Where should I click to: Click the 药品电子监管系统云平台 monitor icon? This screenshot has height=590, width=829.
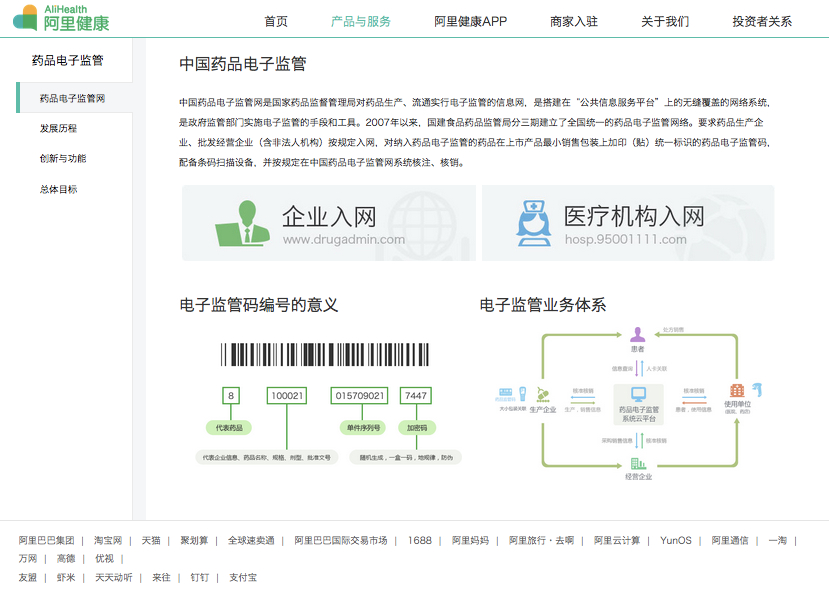pyautogui.click(x=639, y=394)
